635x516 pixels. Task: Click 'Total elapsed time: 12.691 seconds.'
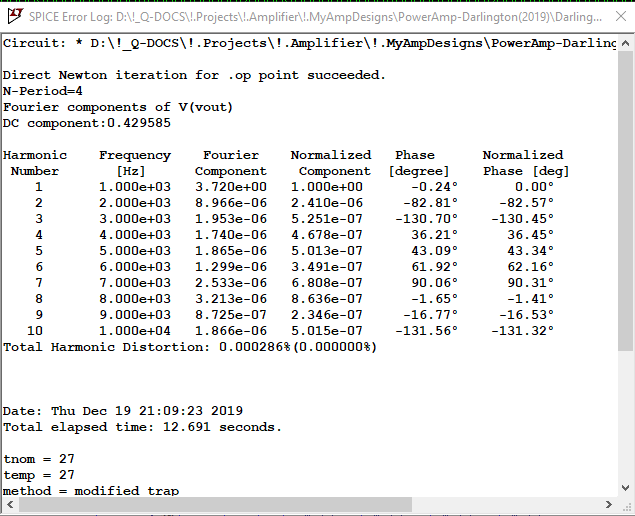coord(142,427)
